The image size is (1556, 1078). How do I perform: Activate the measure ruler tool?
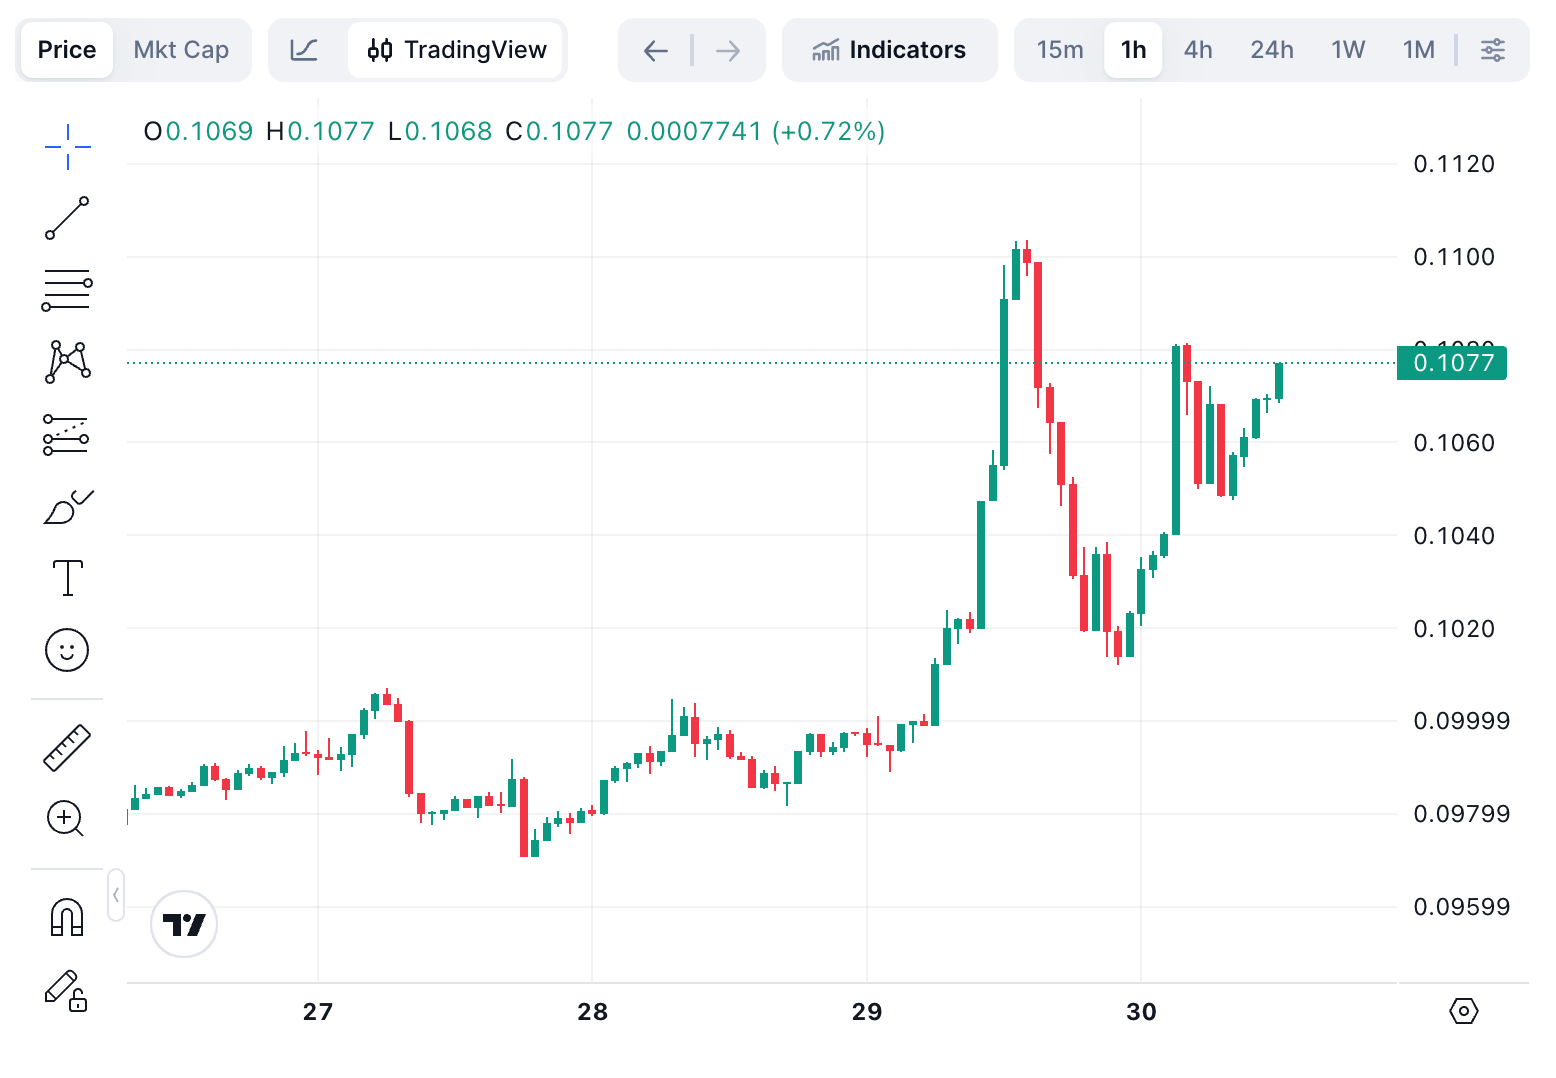(66, 747)
